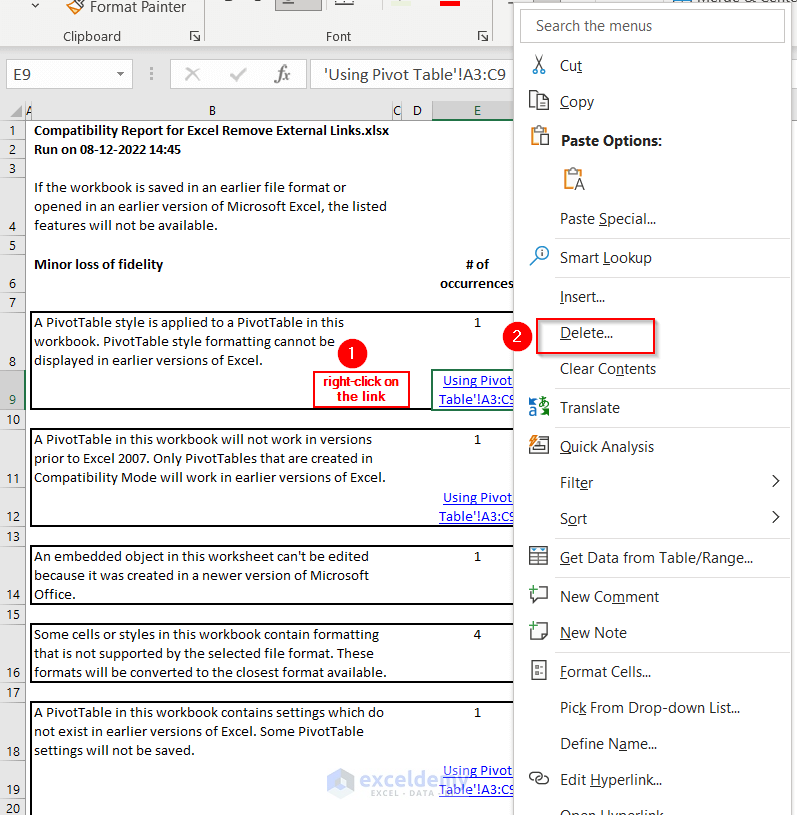
Task: Expand the Filter submenu arrow
Action: [x=776, y=481]
